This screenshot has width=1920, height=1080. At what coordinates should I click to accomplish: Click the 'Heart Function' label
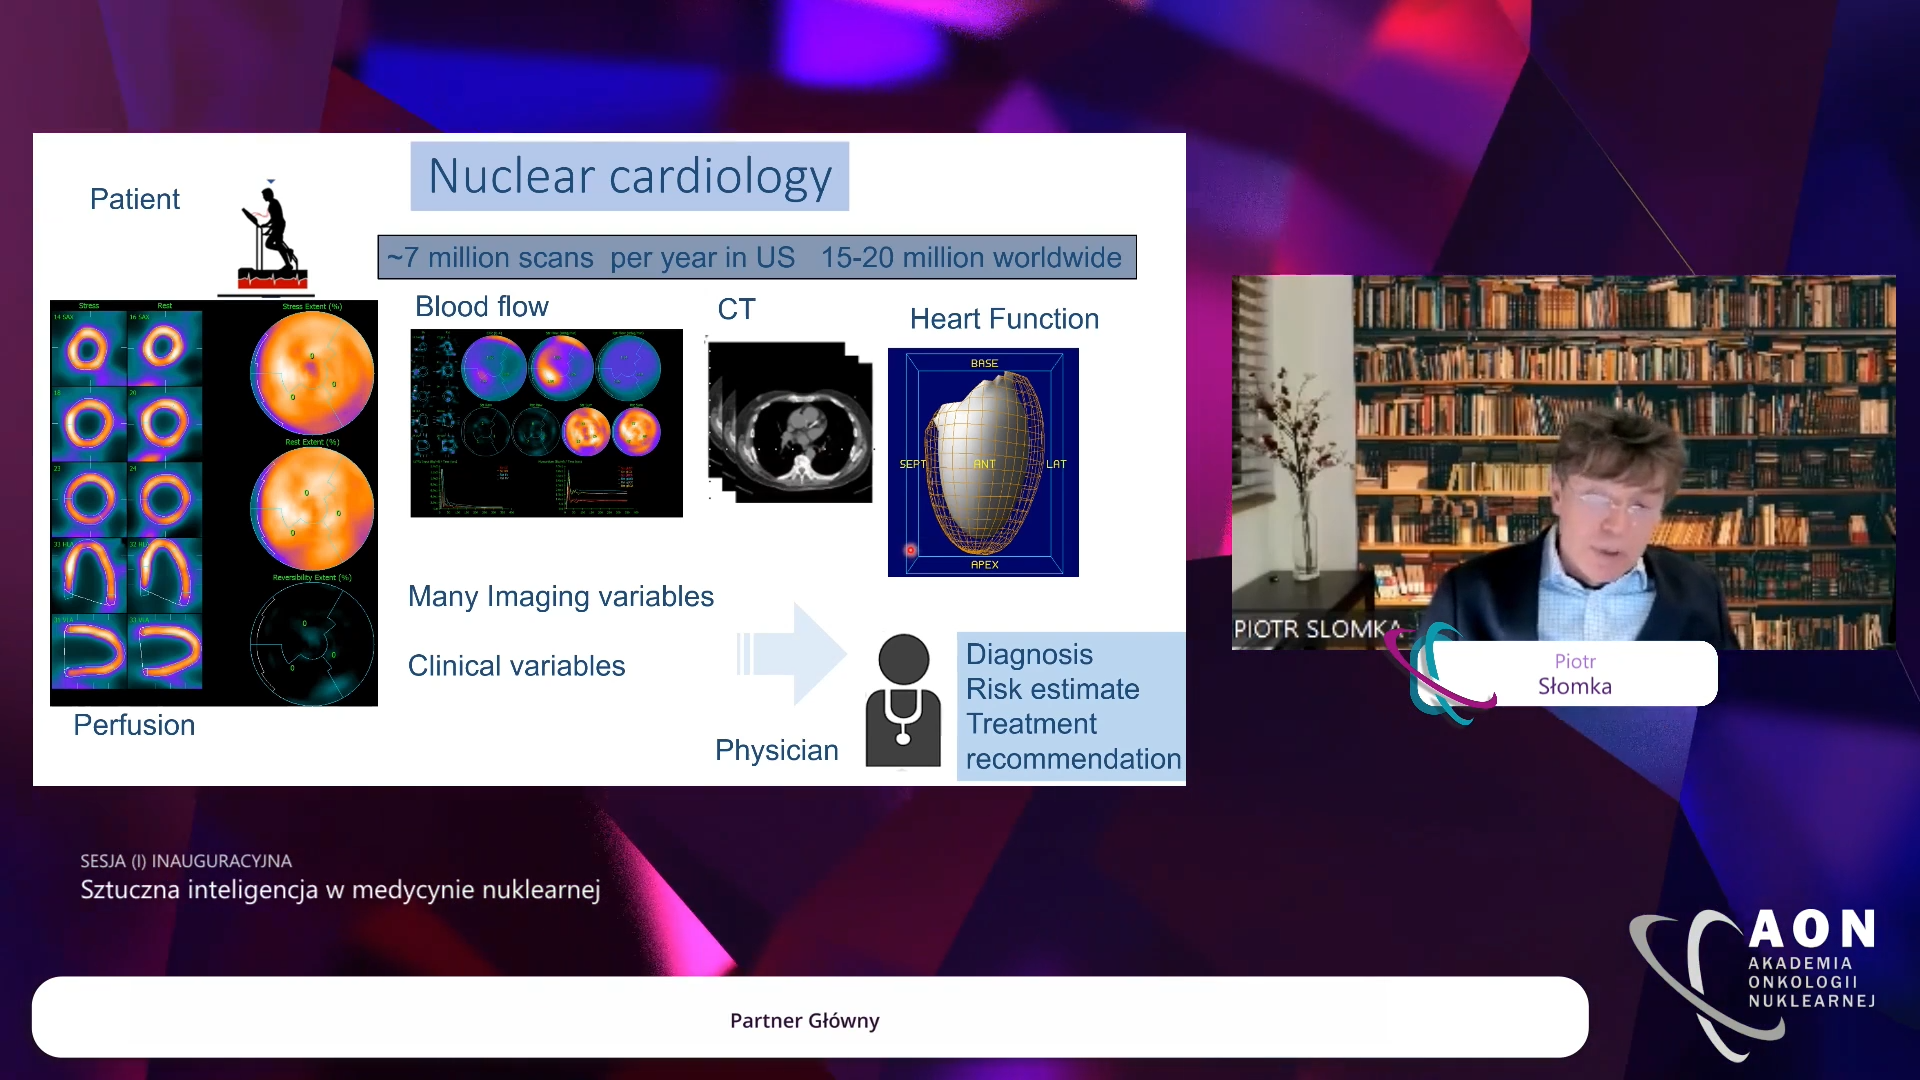point(1004,319)
